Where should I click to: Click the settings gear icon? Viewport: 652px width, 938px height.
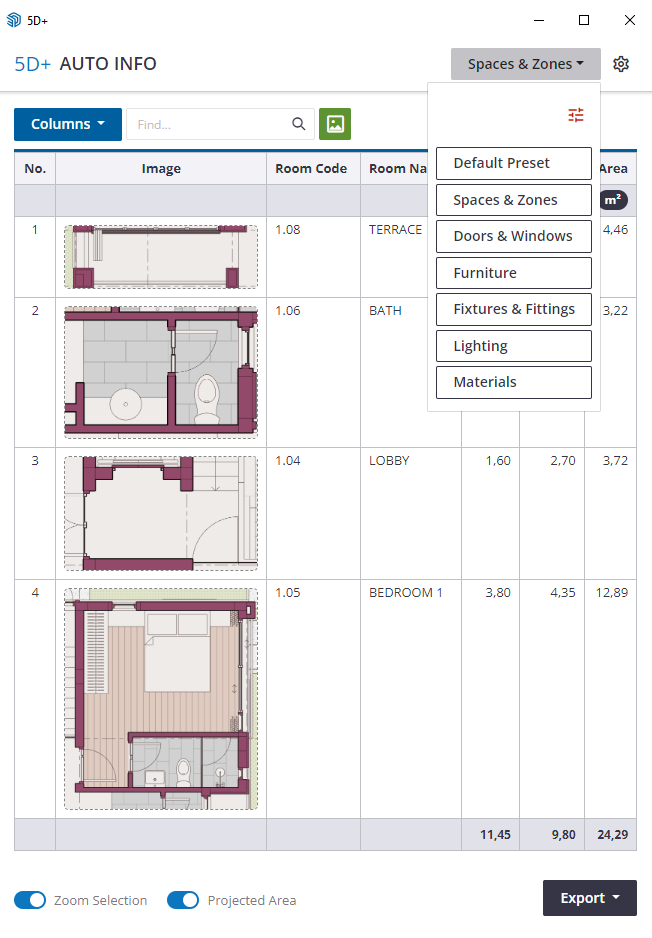[x=621, y=64]
